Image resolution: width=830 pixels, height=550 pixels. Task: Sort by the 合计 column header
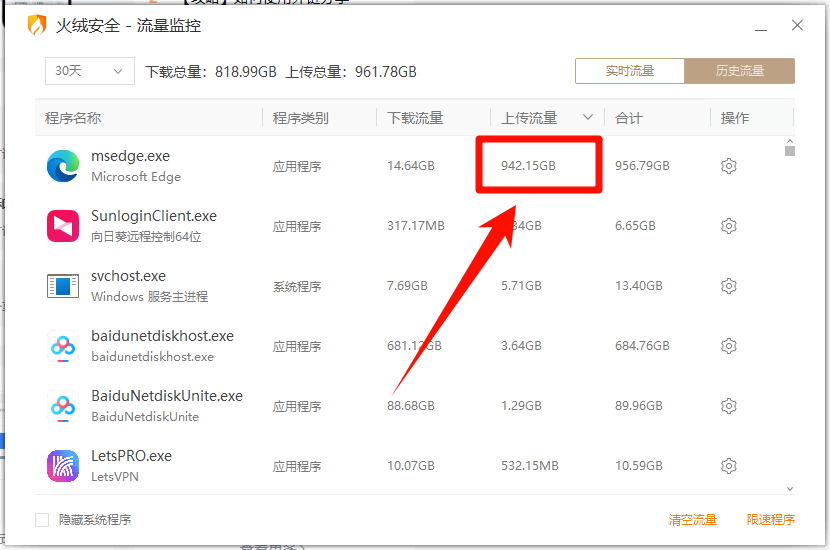point(629,118)
